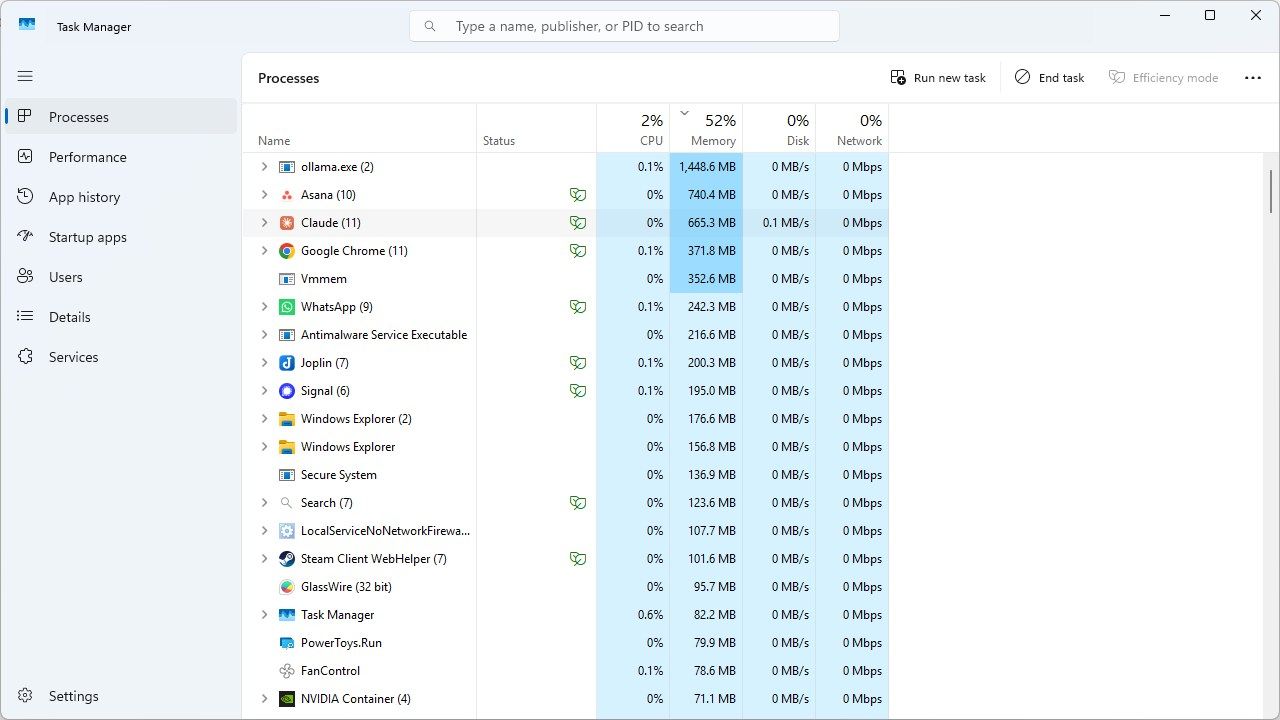1280x720 pixels.
Task: Click the Joplin app icon
Action: tap(287, 363)
